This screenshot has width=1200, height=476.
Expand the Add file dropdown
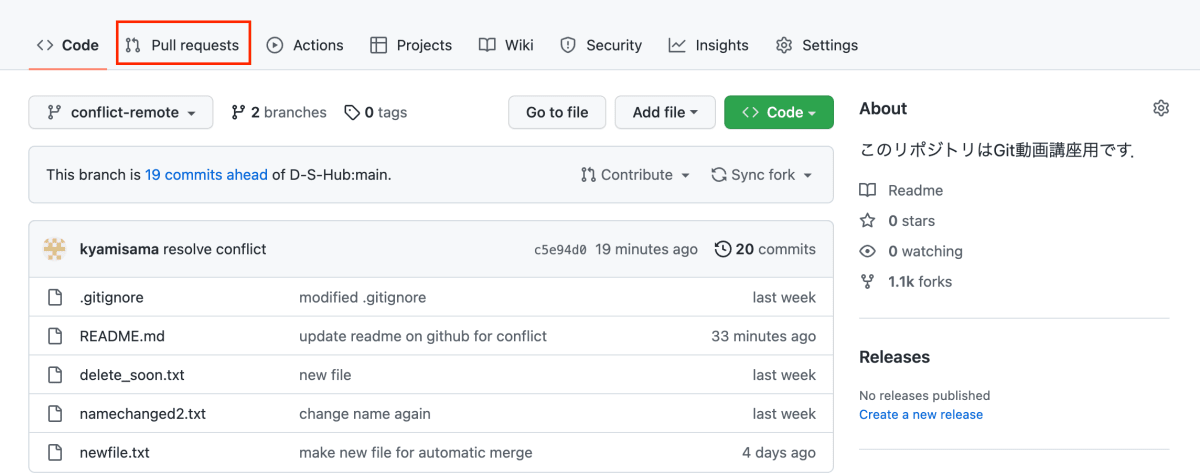pyautogui.click(x=664, y=113)
